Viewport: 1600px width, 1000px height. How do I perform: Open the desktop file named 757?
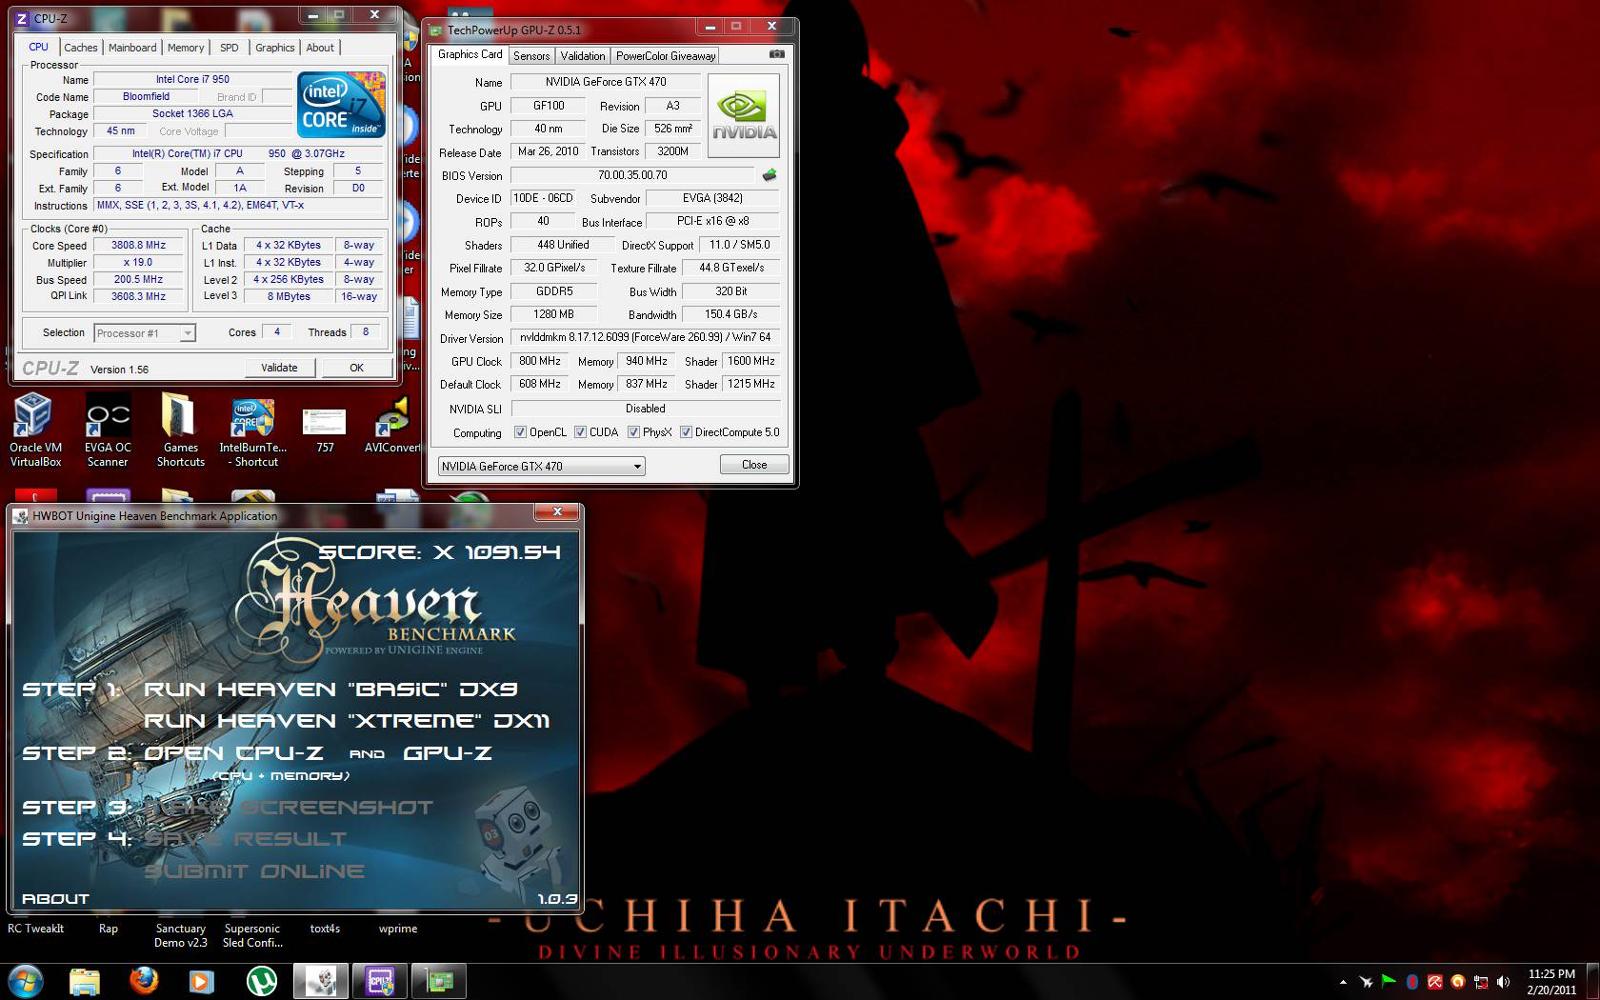coord(324,430)
